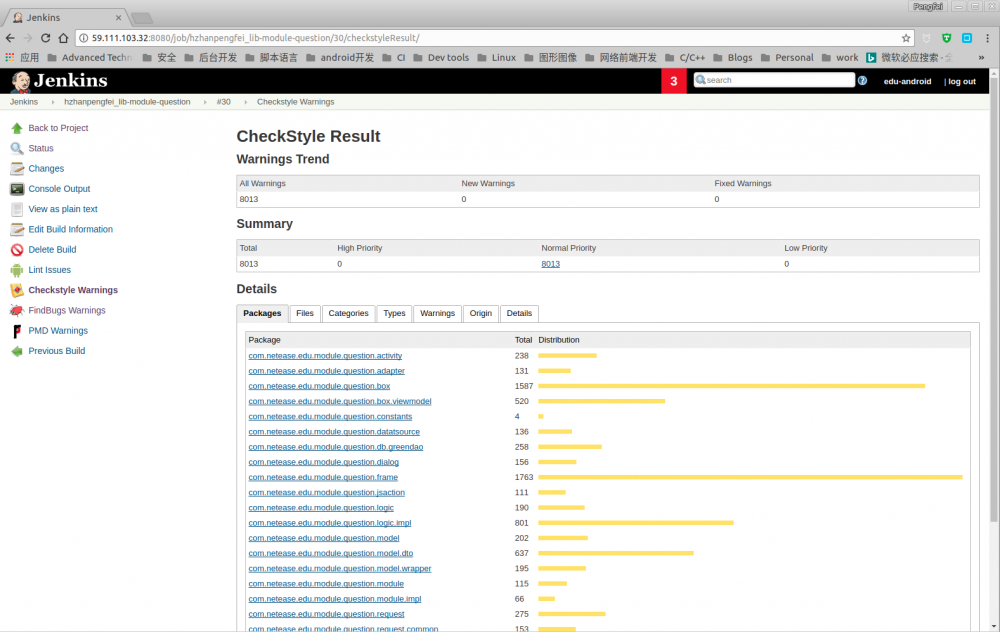The image size is (1000, 632).
Task: Open the edu-android user link
Action: point(907,82)
